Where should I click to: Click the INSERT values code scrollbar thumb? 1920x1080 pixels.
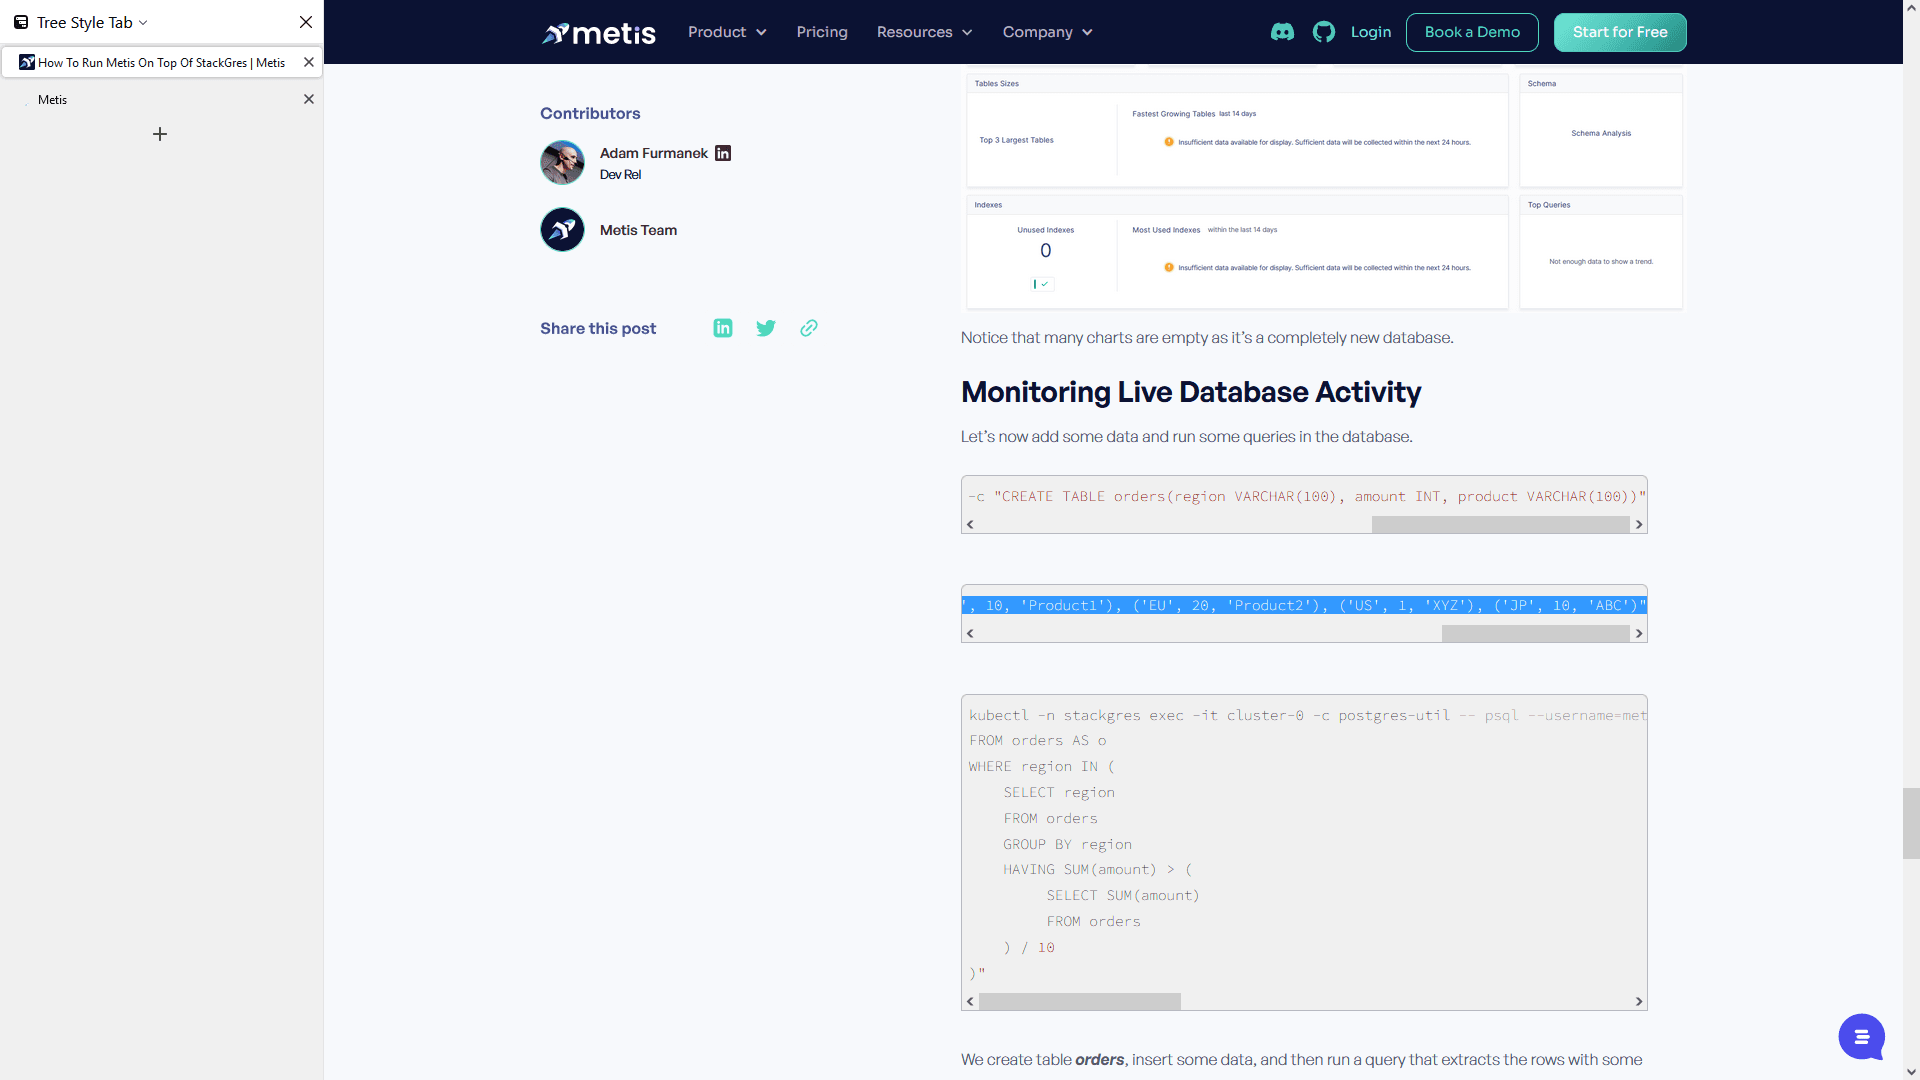1535,633
